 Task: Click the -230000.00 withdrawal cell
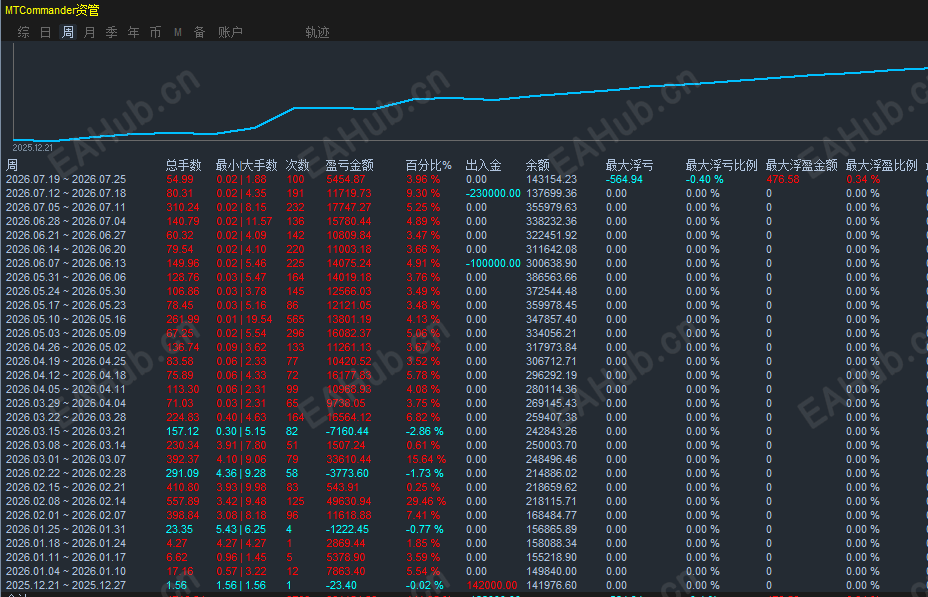coord(493,193)
